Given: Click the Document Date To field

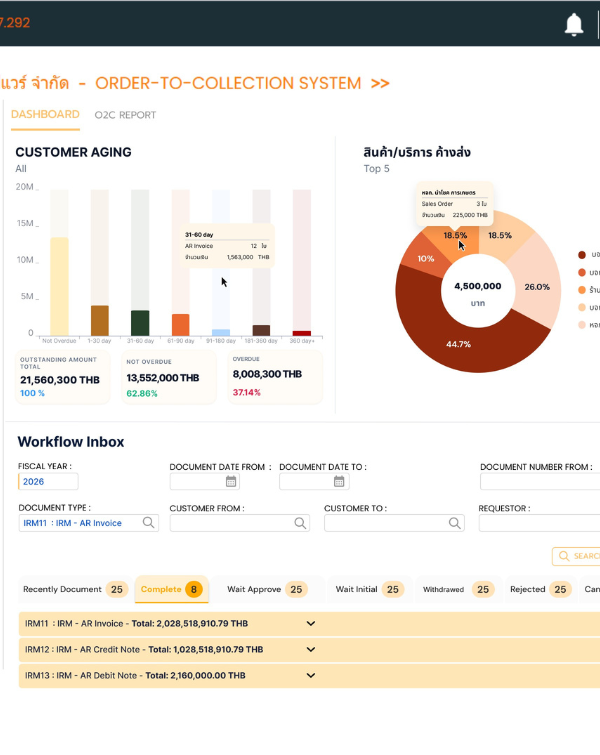Looking at the screenshot, I should 314,482.
